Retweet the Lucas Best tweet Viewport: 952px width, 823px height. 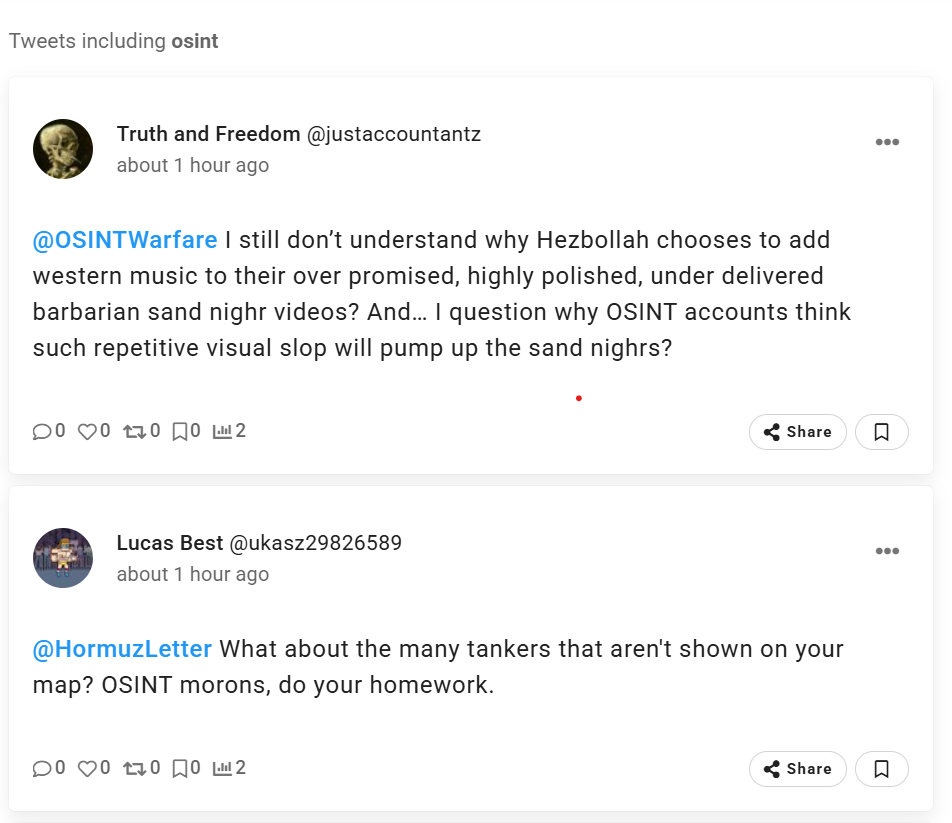[133, 769]
